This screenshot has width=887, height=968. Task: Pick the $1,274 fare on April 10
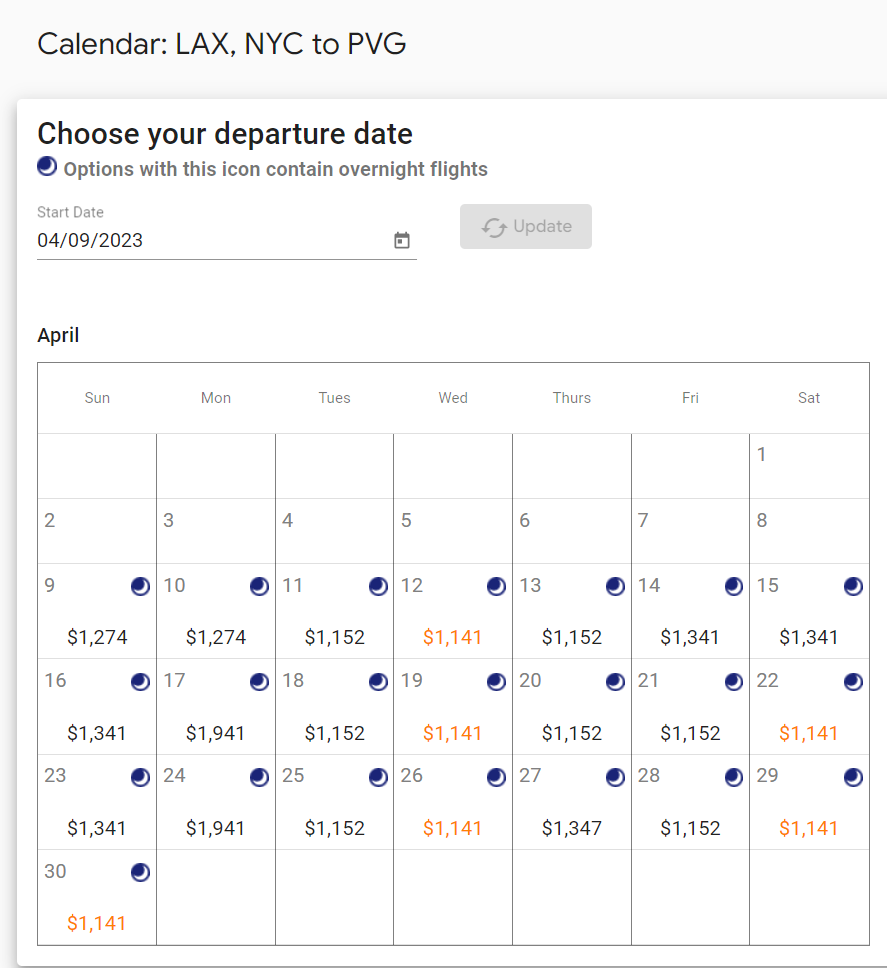(x=216, y=637)
